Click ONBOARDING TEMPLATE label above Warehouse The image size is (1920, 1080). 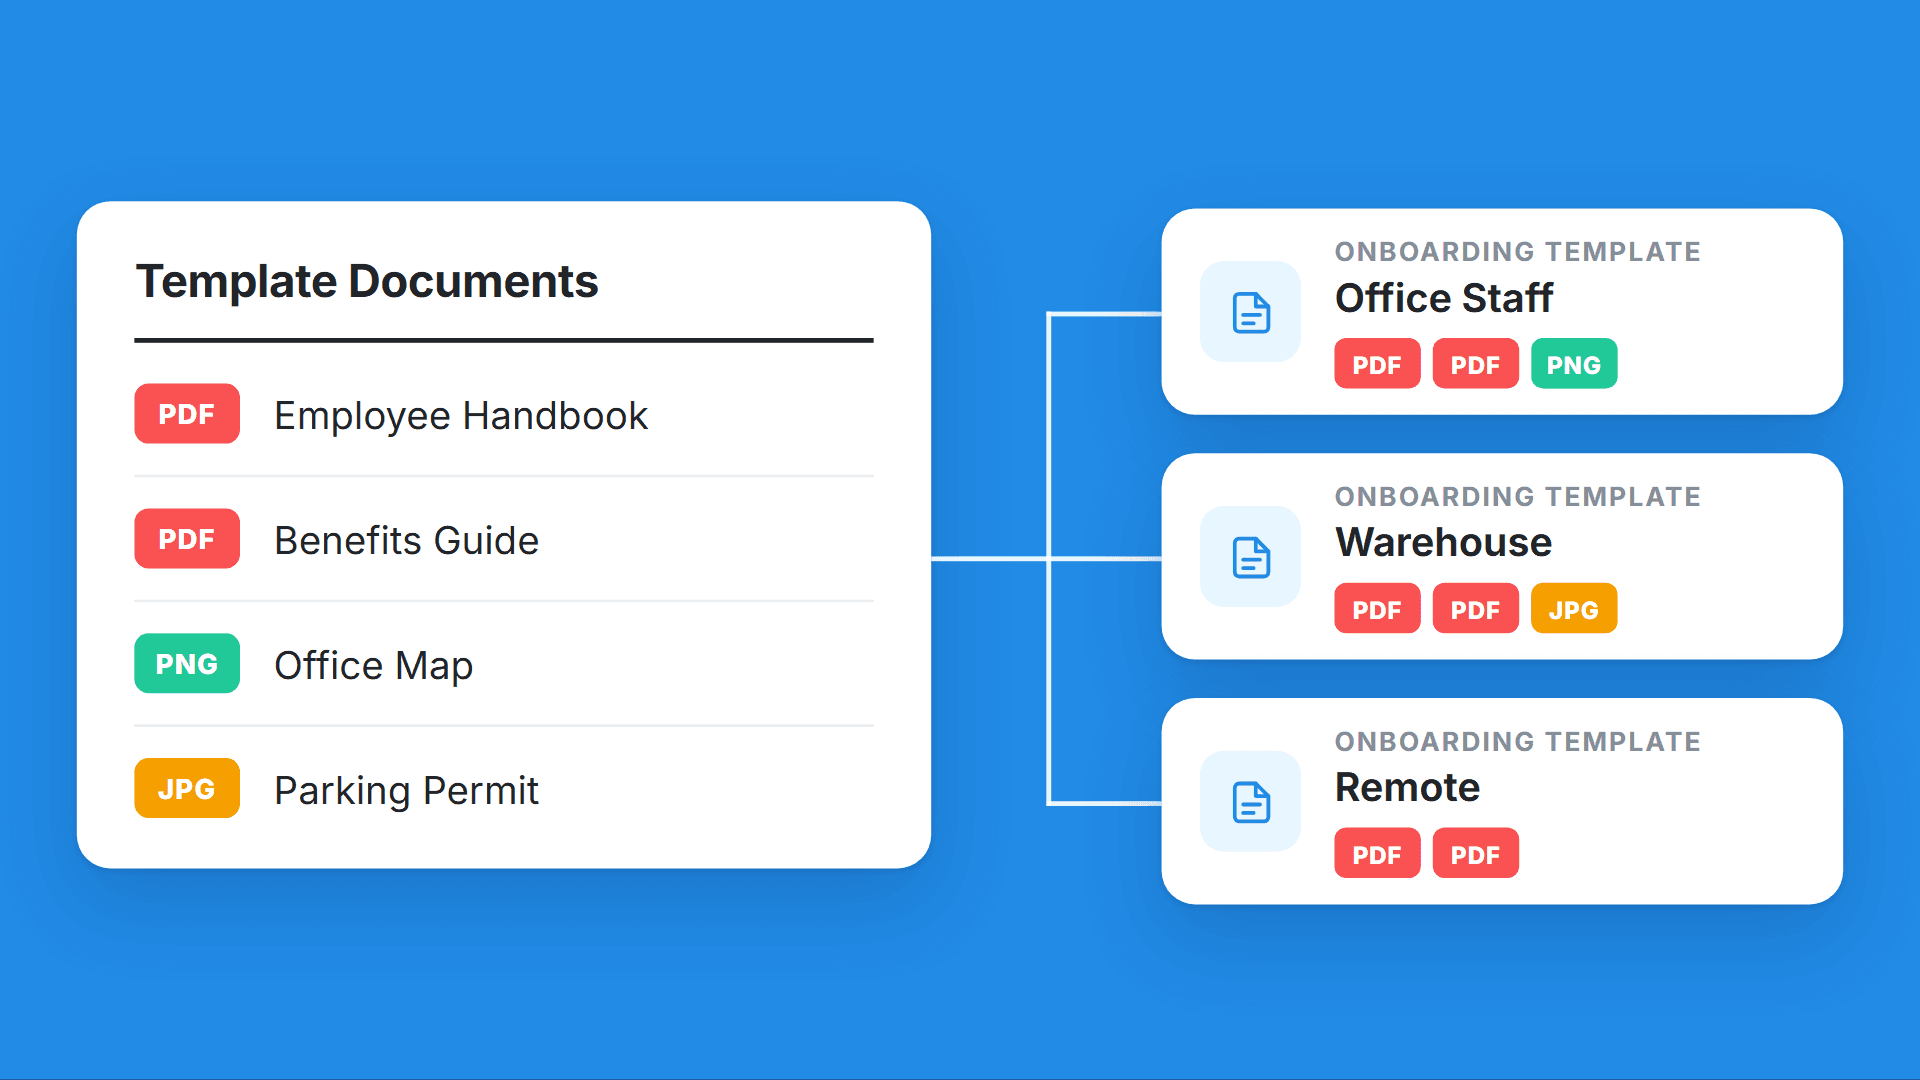coord(1518,497)
